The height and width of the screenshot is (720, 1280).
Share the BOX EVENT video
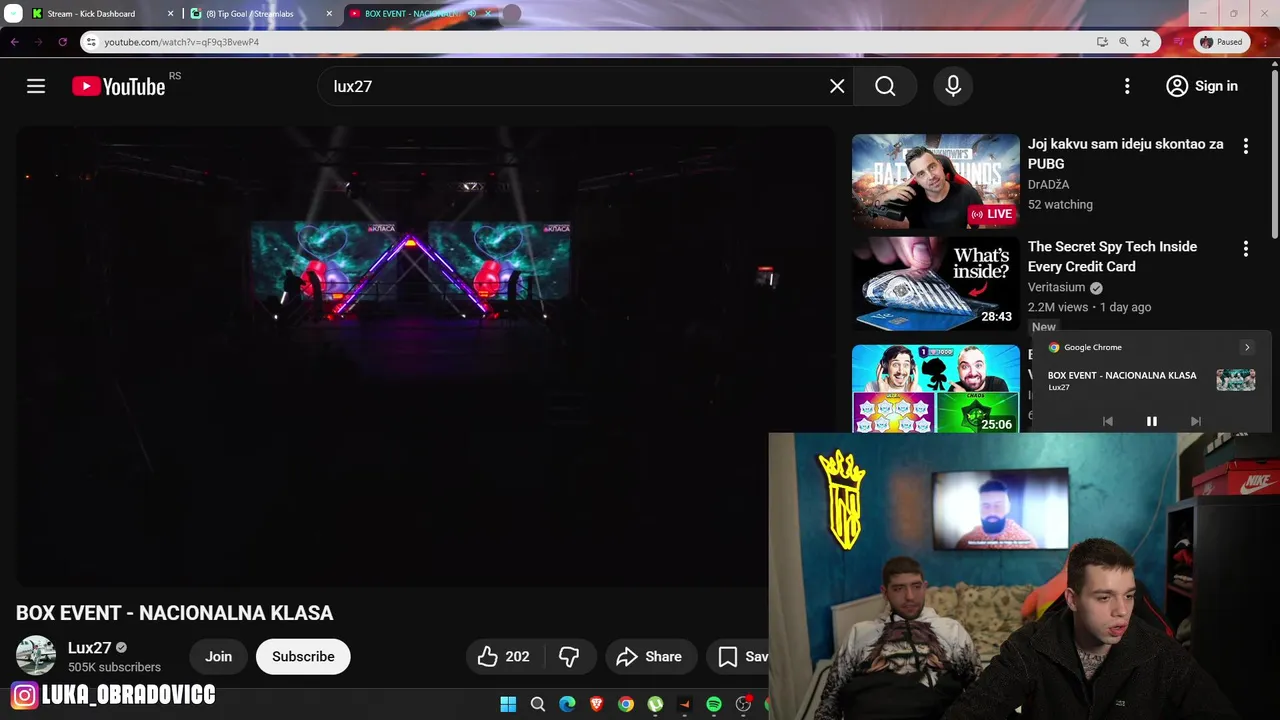650,657
